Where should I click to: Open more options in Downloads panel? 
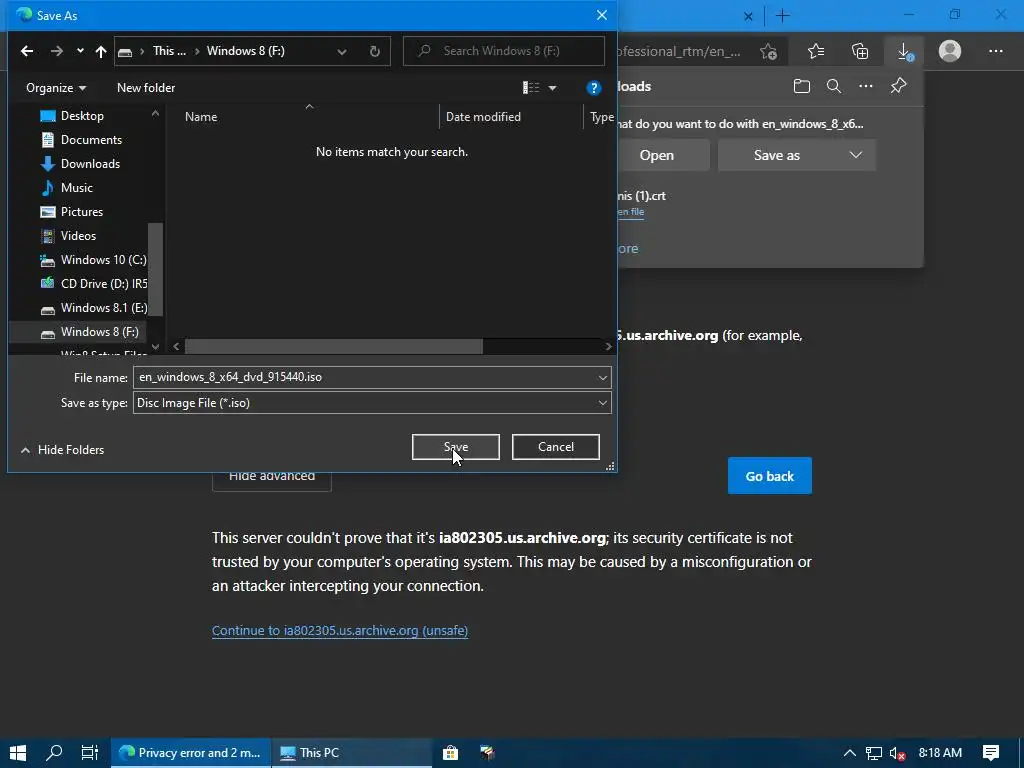pos(865,86)
